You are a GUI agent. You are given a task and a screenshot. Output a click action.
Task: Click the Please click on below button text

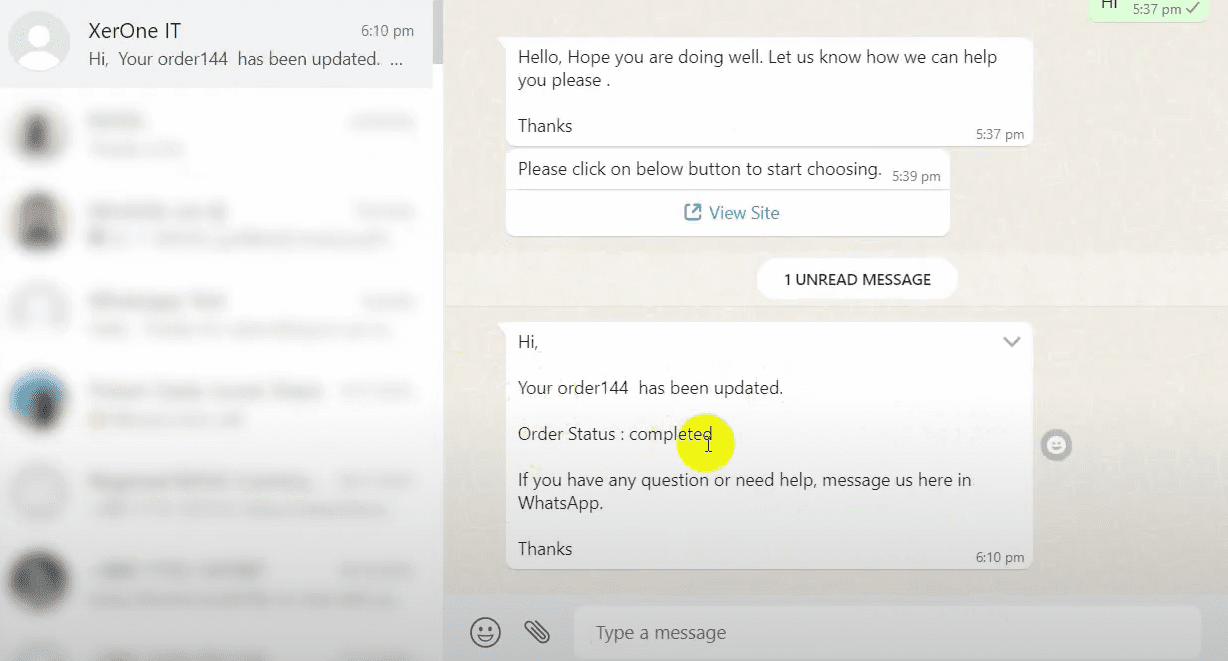tap(699, 169)
